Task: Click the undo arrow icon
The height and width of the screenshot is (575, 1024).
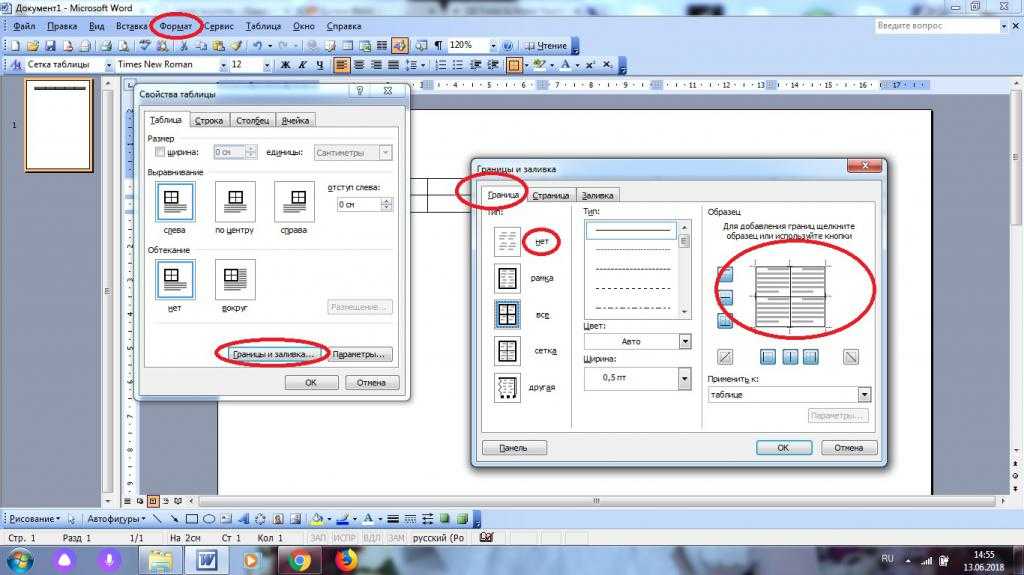Action: click(257, 46)
